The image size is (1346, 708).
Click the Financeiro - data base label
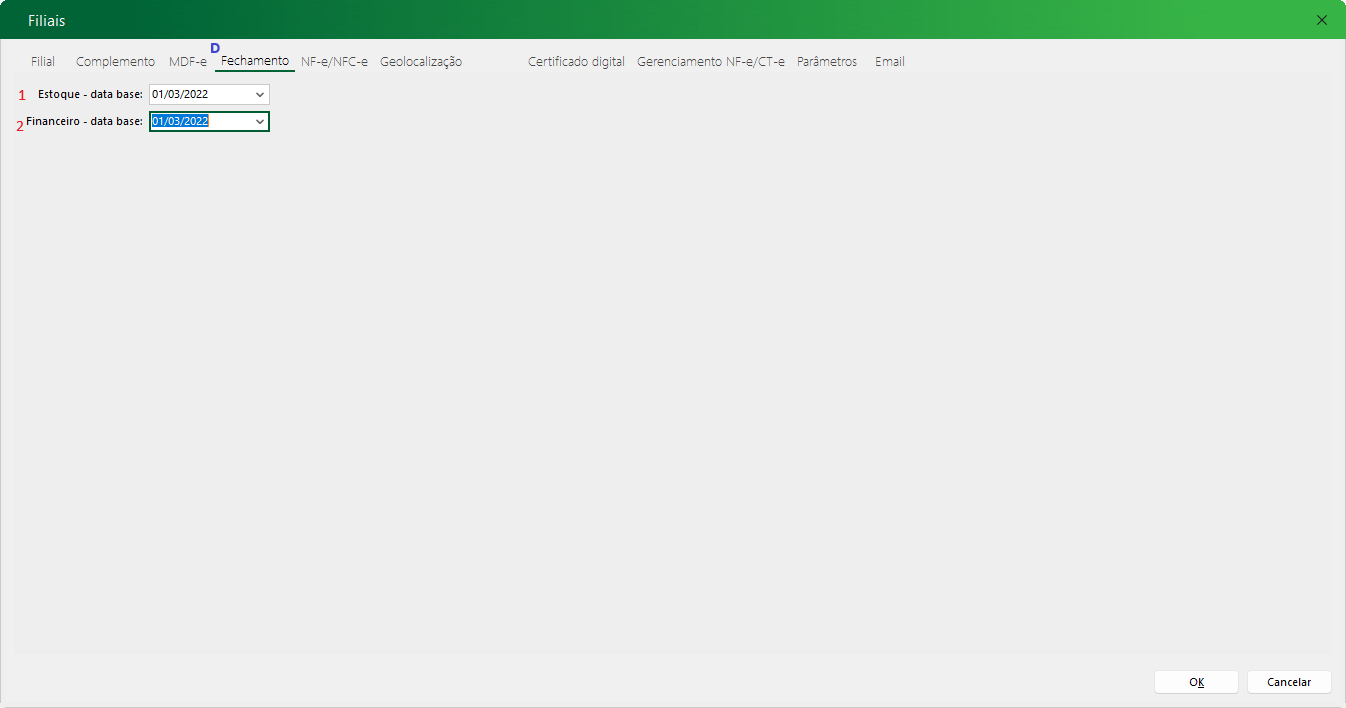pos(84,122)
